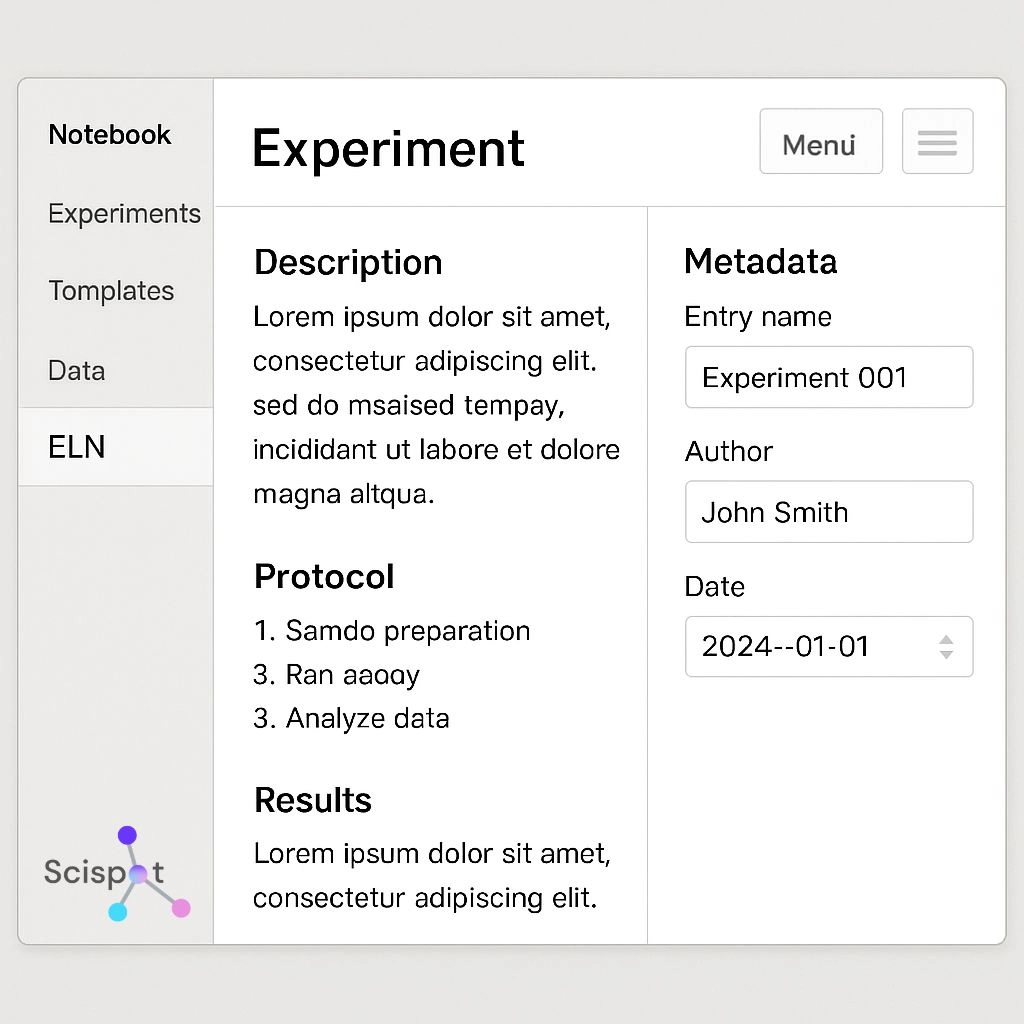The image size is (1024, 1024).
Task: Open Notebook in the sidebar
Action: 110,135
